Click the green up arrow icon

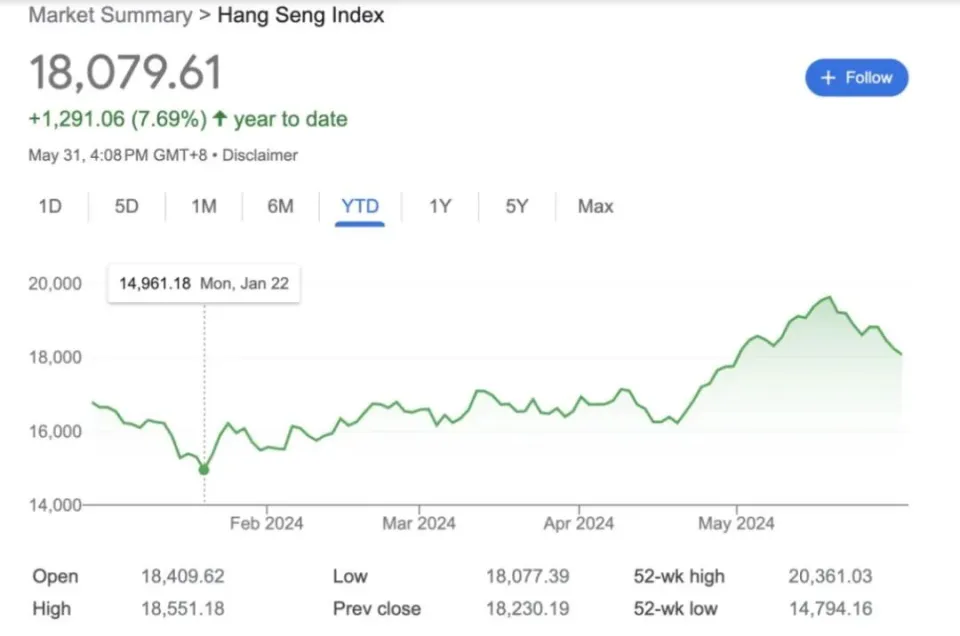click(x=219, y=119)
